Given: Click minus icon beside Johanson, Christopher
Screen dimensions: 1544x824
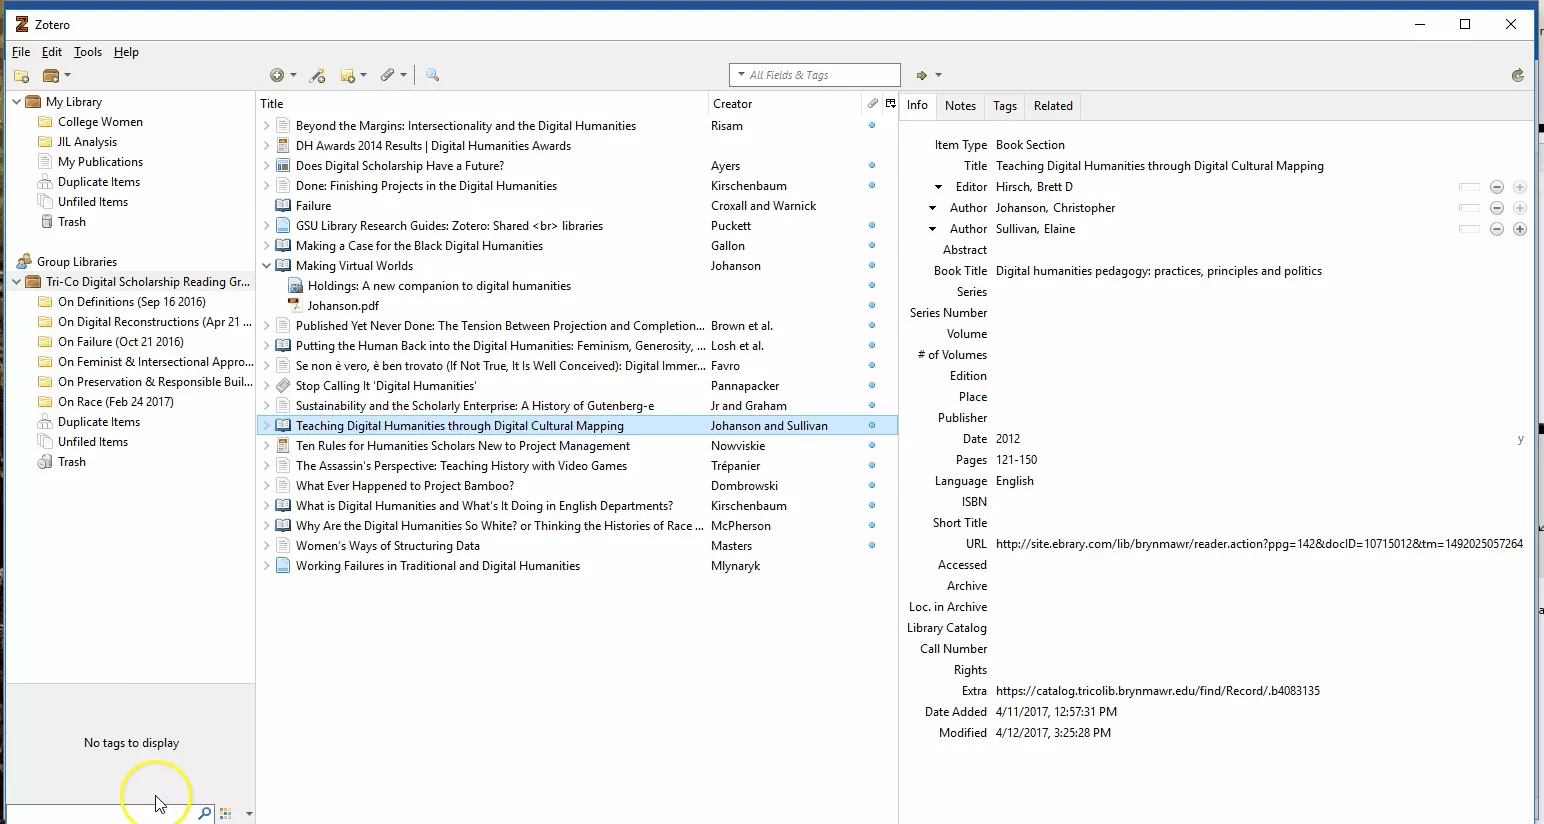Looking at the screenshot, I should 1497,208.
